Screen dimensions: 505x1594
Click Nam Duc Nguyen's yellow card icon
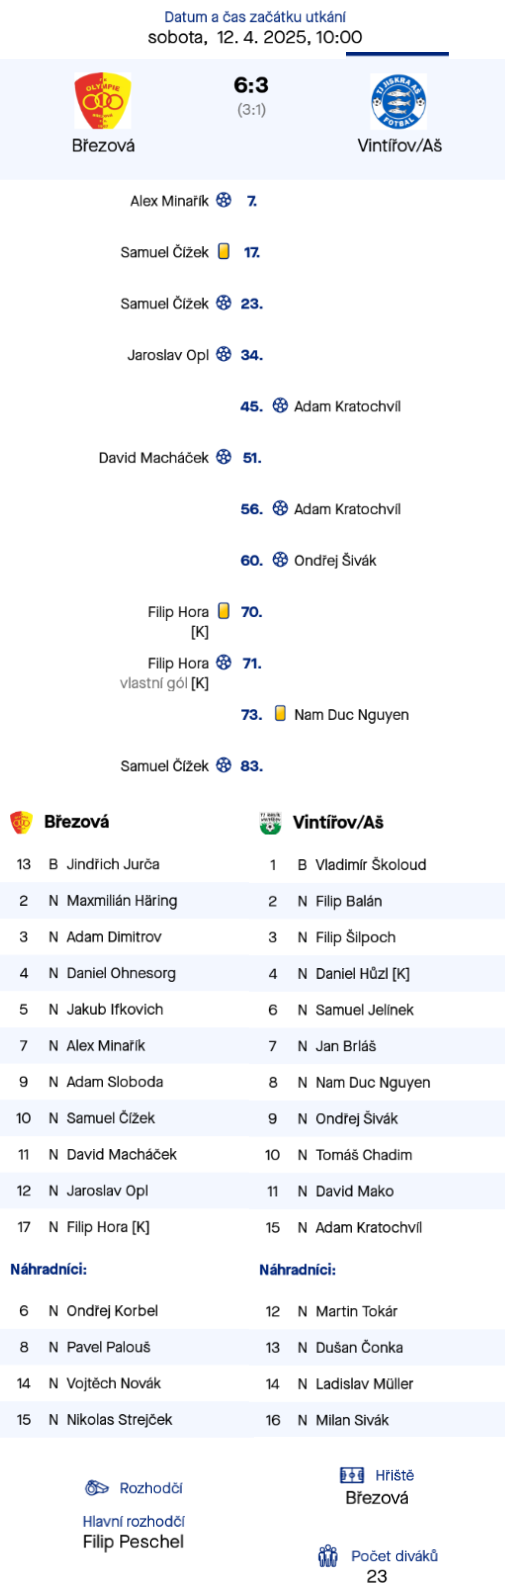point(280,714)
